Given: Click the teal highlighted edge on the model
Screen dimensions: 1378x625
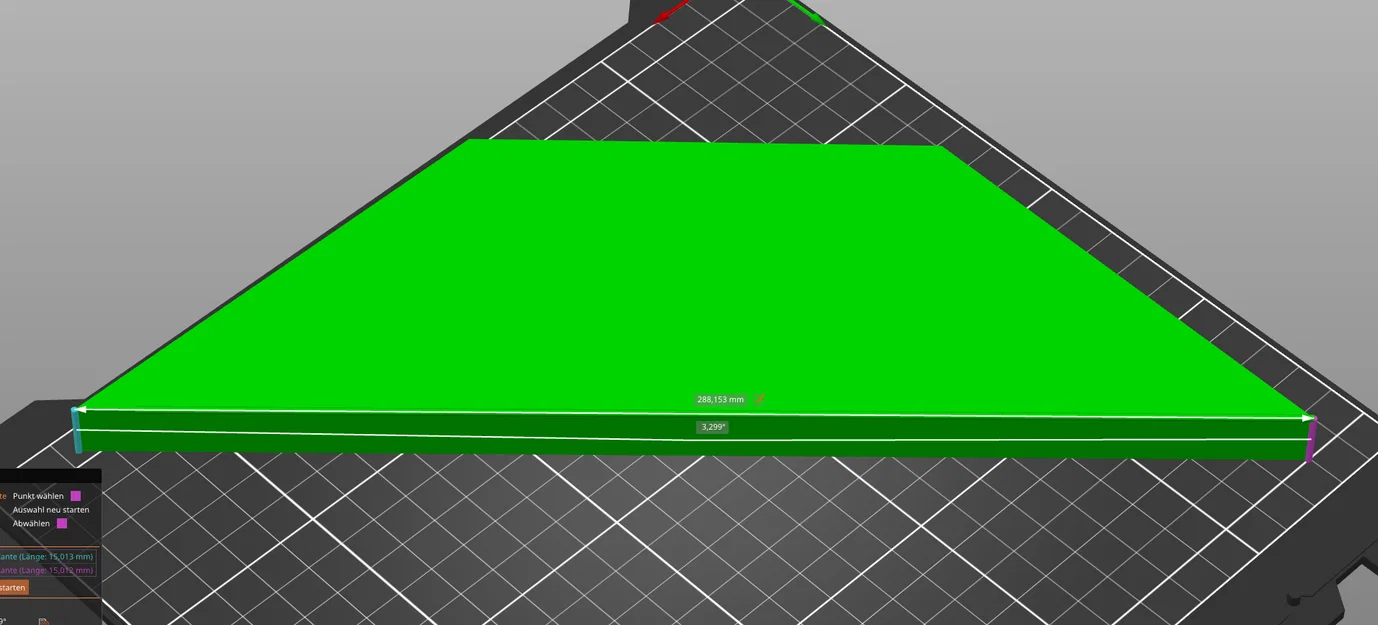Looking at the screenshot, I should click(x=76, y=429).
